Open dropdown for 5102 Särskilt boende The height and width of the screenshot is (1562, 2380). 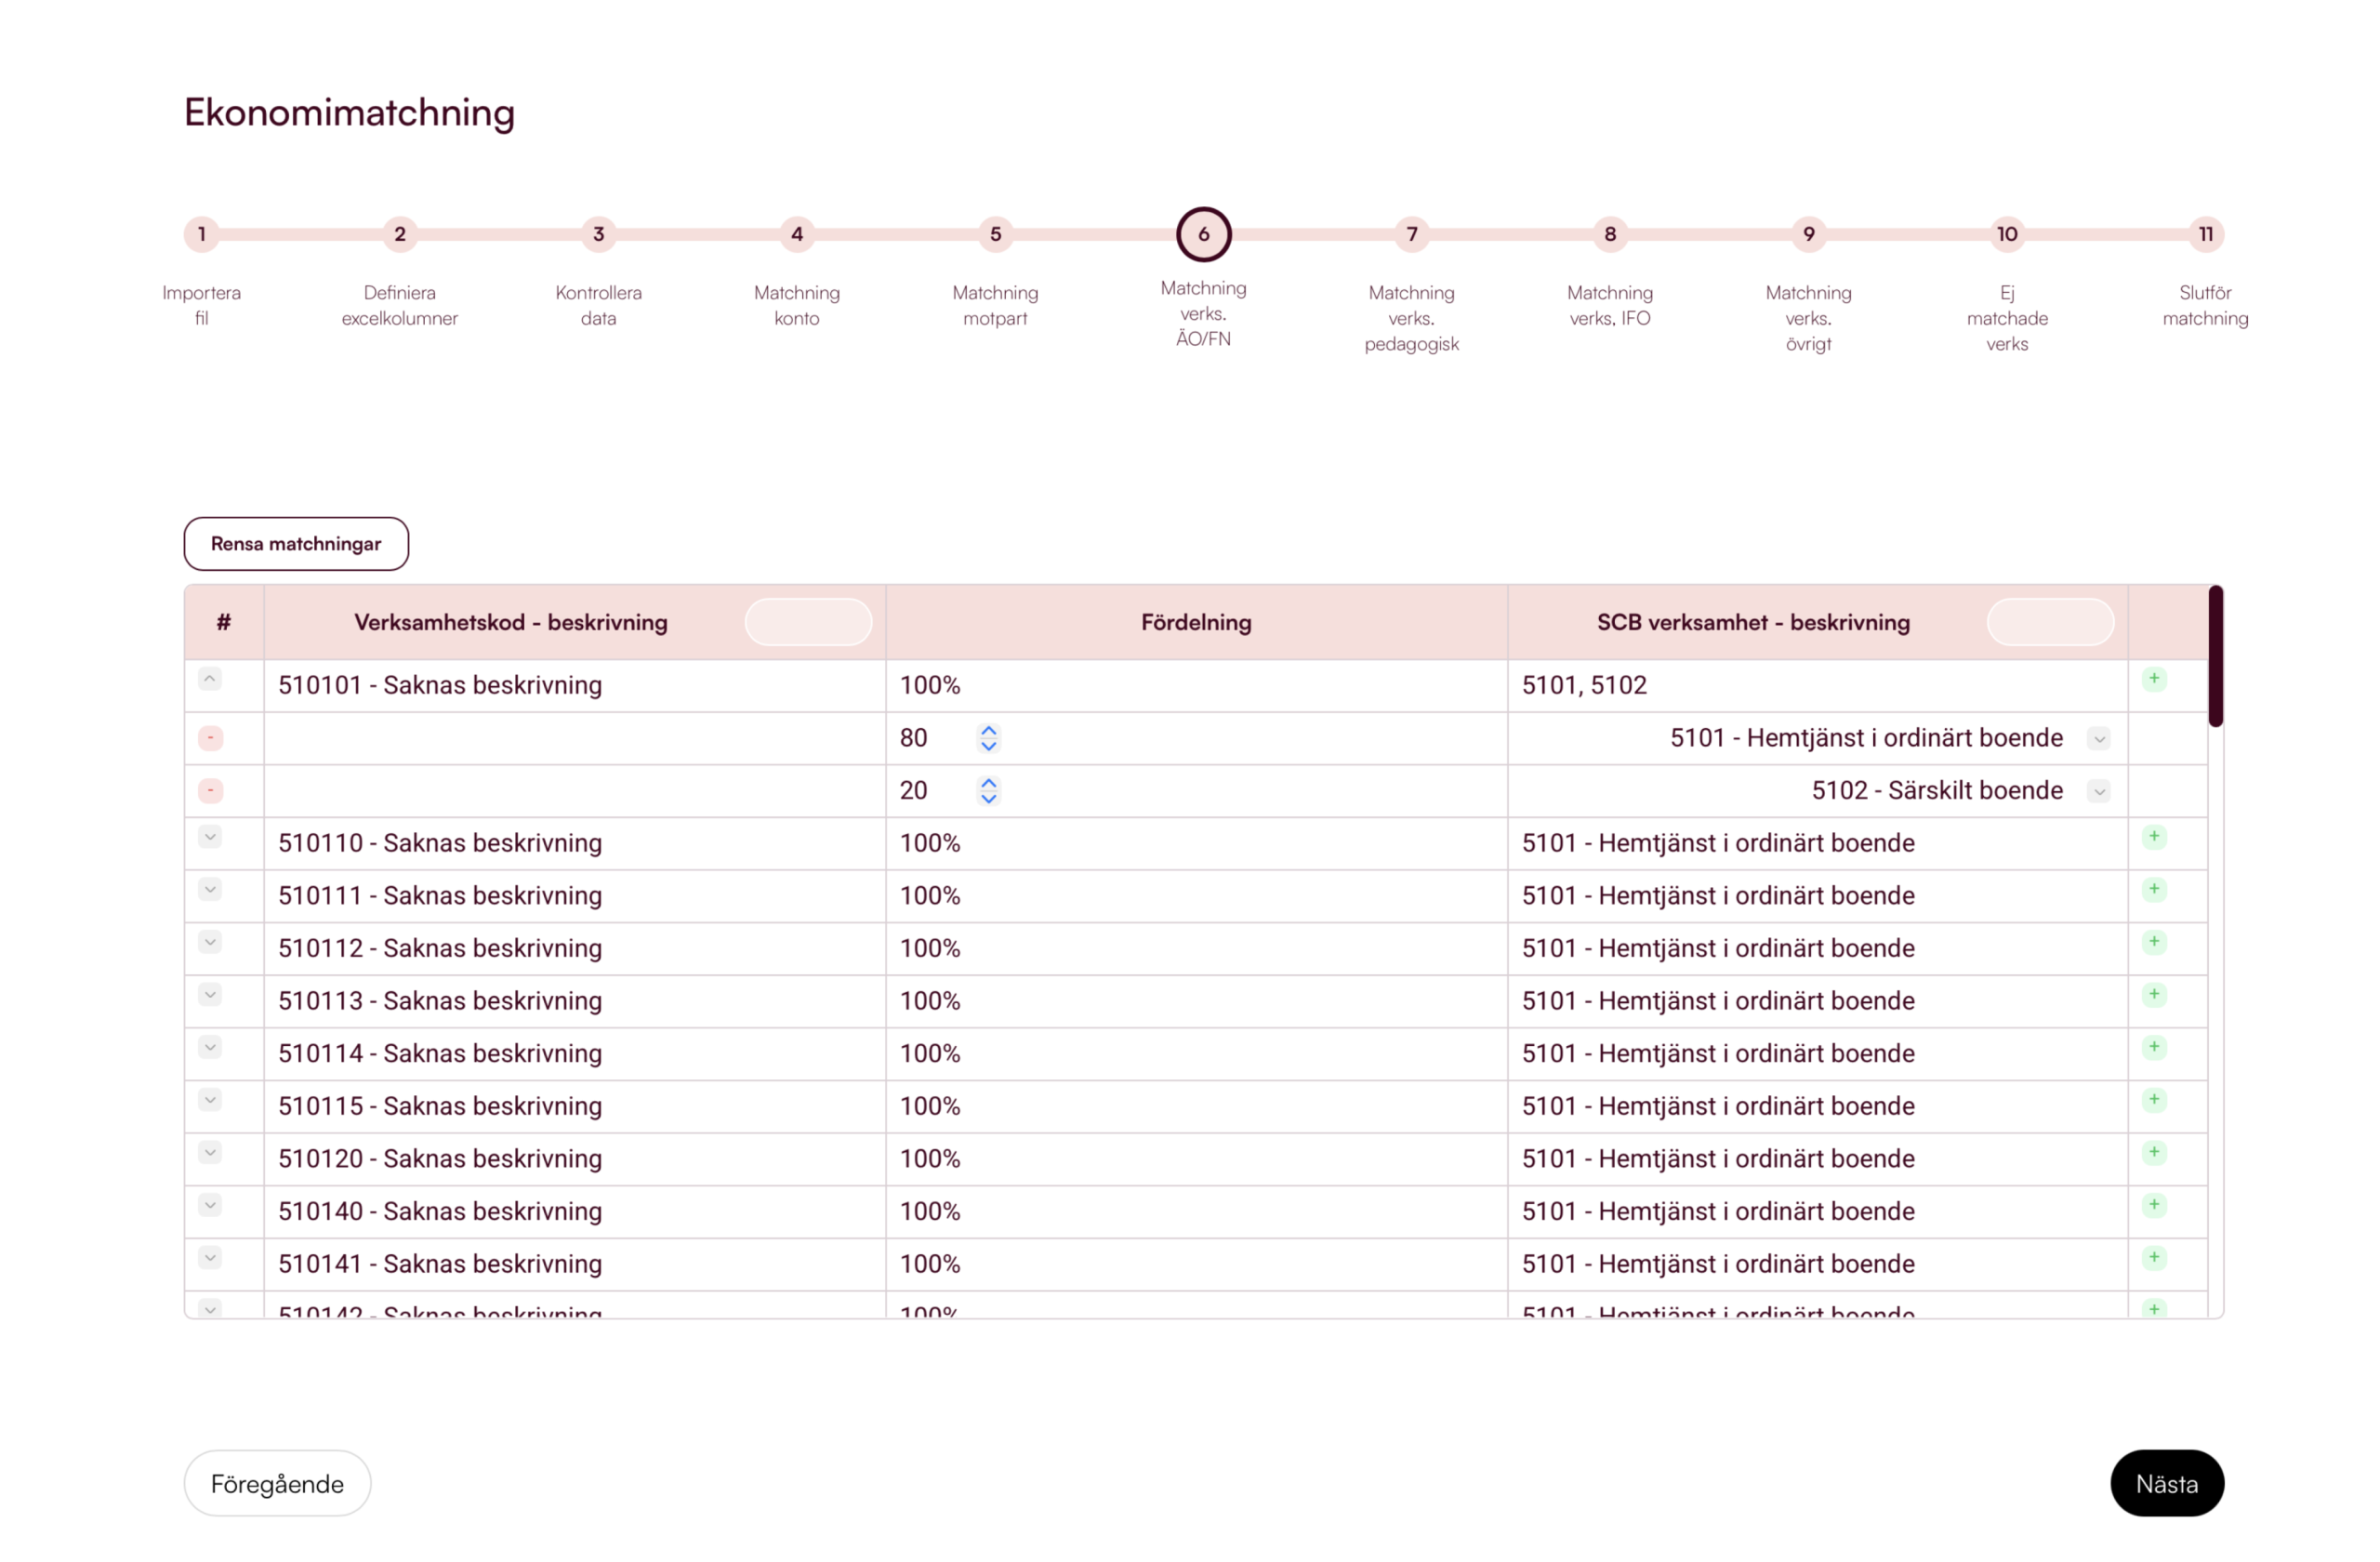click(2098, 791)
